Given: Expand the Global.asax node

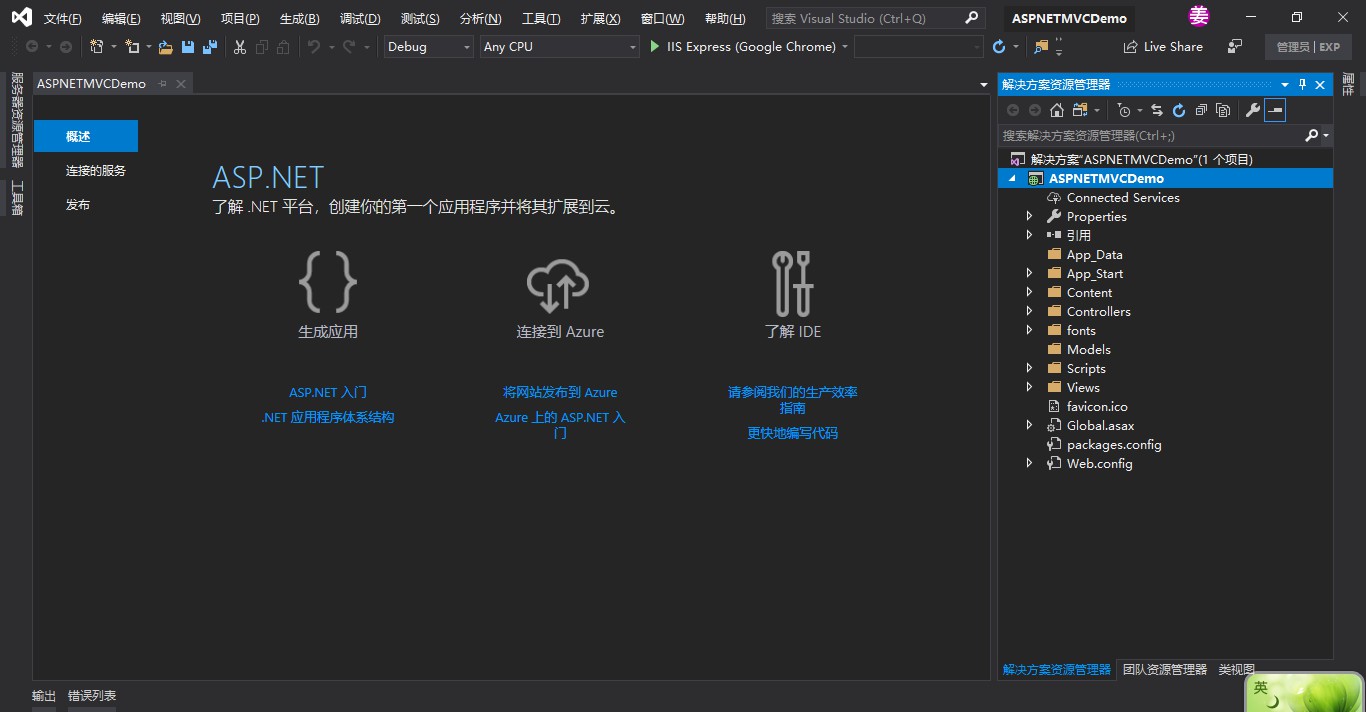Looking at the screenshot, I should [x=1030, y=425].
